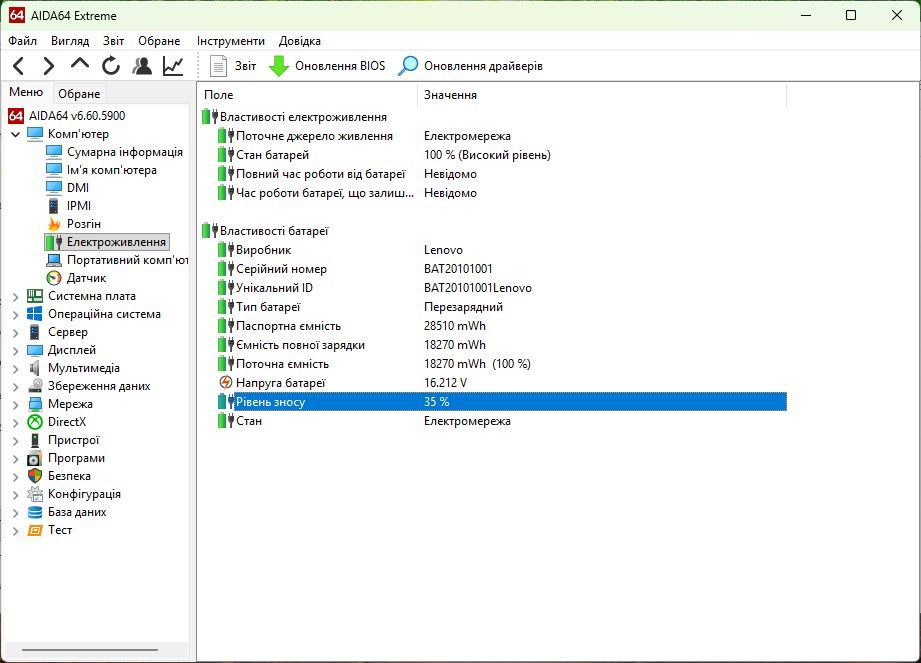Switch to the Меню tab
This screenshot has width=921, height=663.
[26, 92]
